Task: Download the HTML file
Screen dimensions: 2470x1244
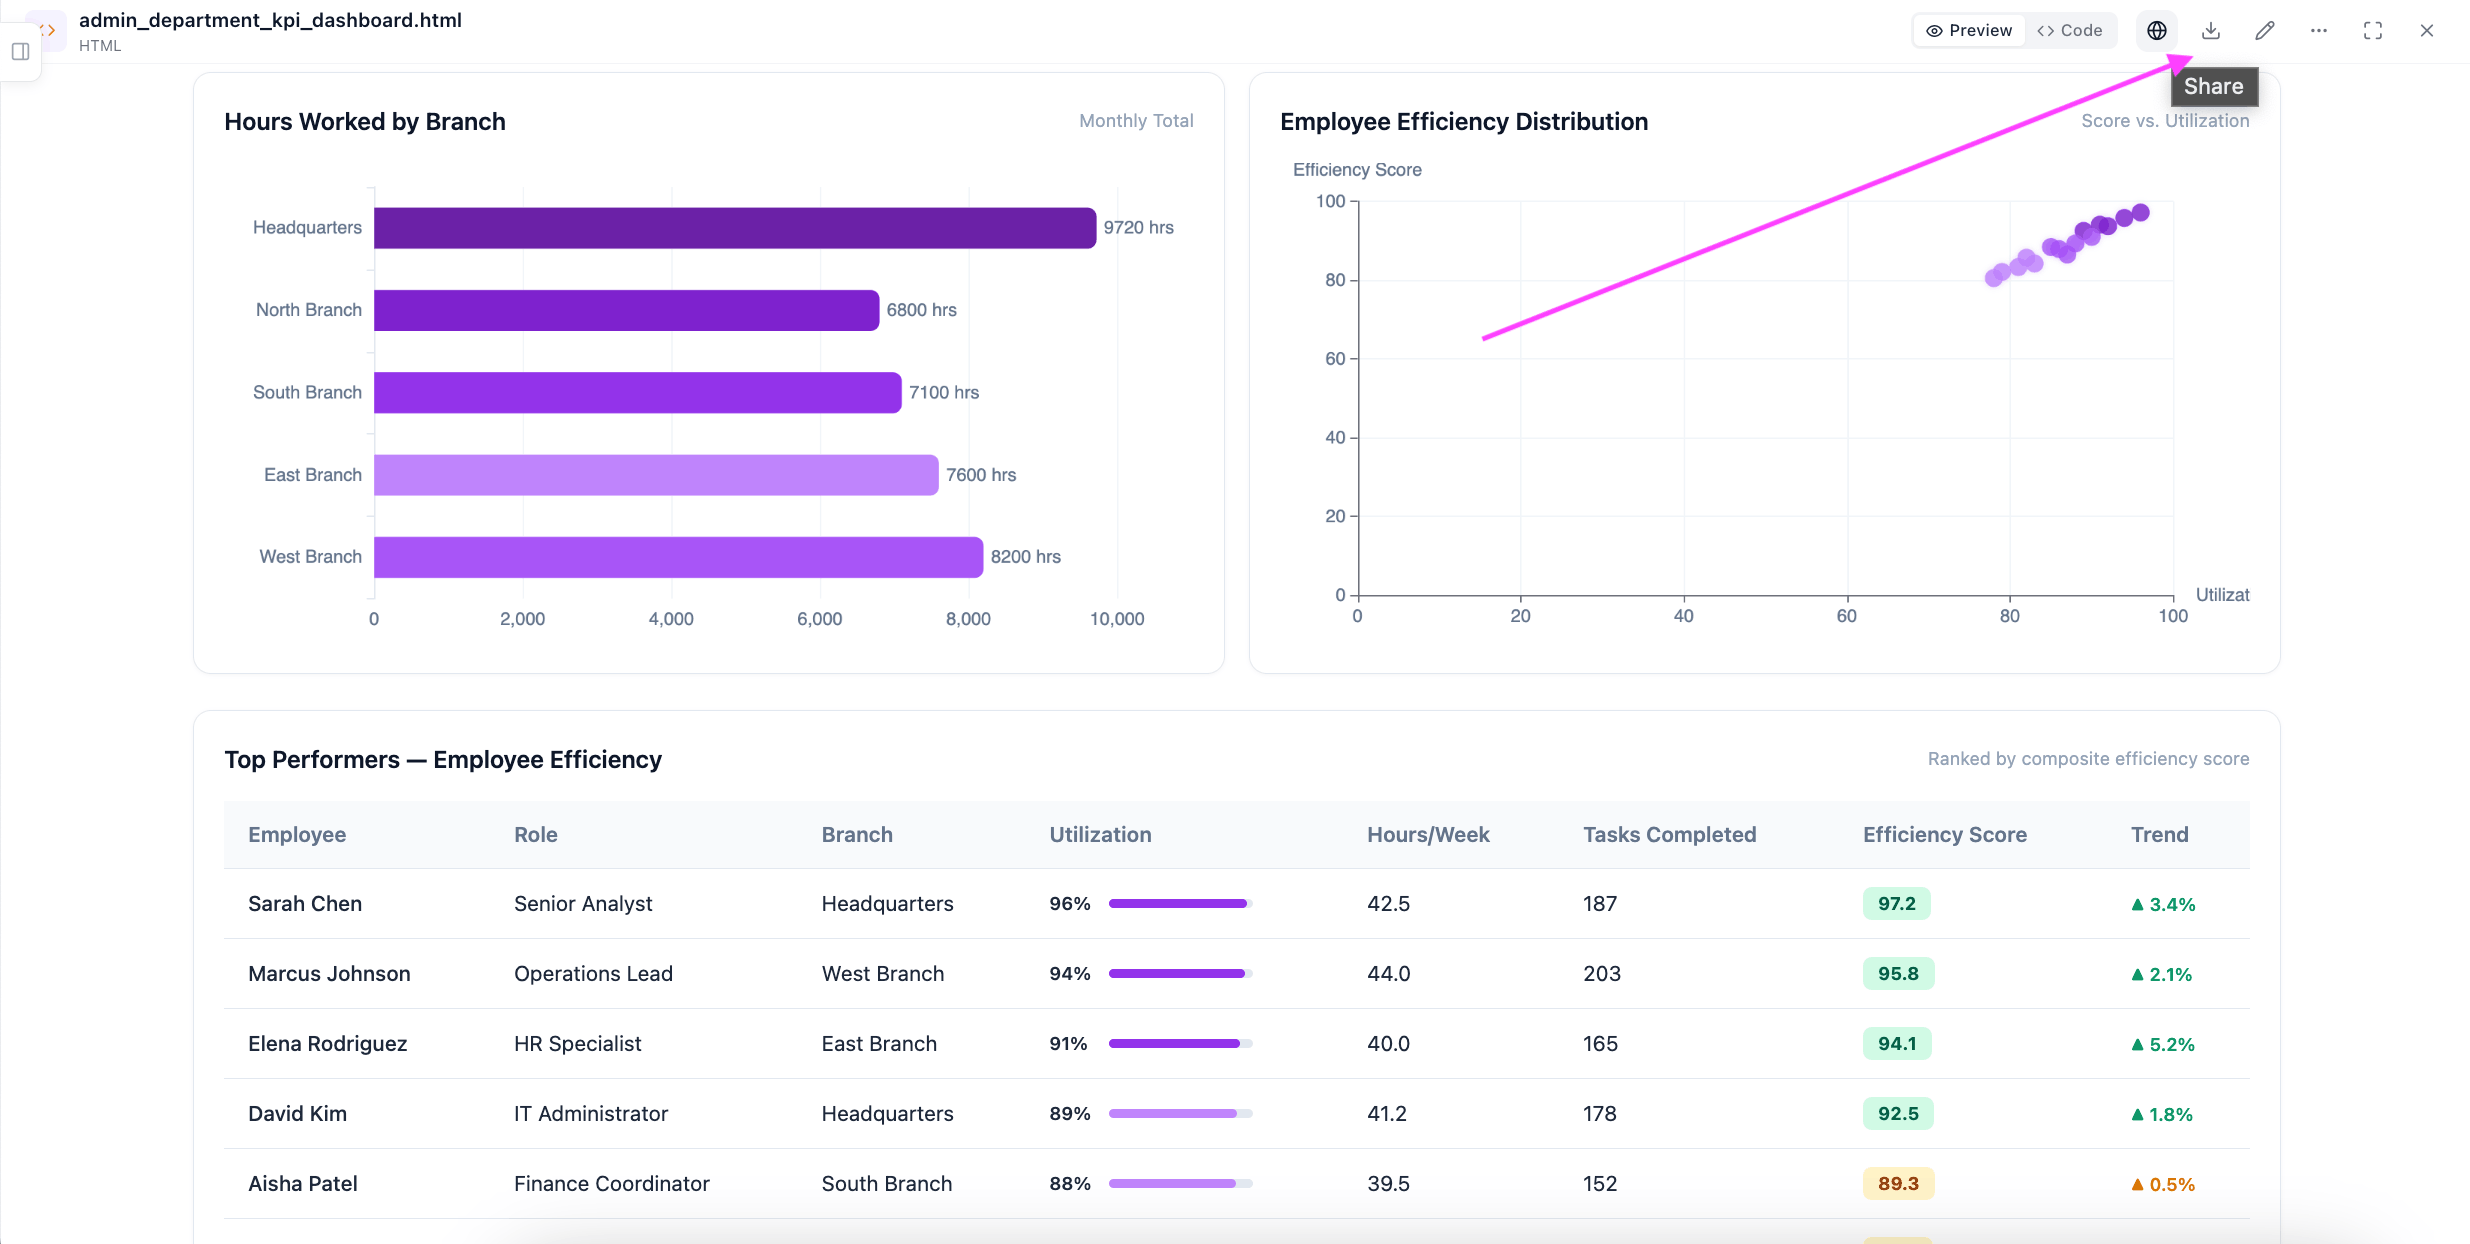Action: [2211, 31]
